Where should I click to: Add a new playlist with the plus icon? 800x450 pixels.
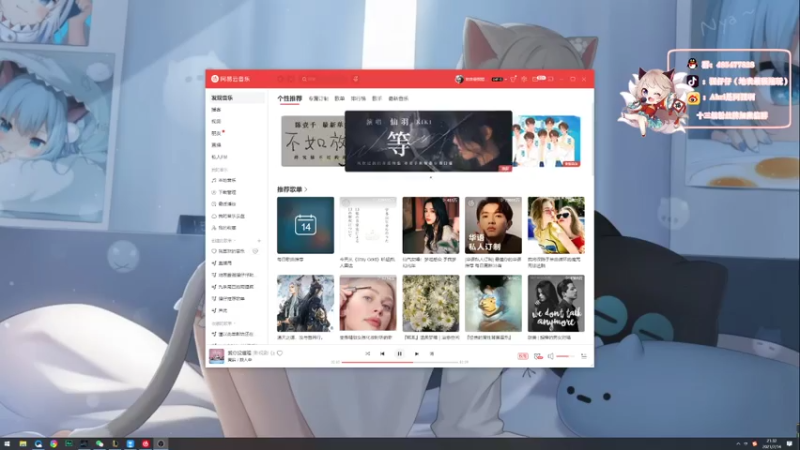[x=259, y=241]
